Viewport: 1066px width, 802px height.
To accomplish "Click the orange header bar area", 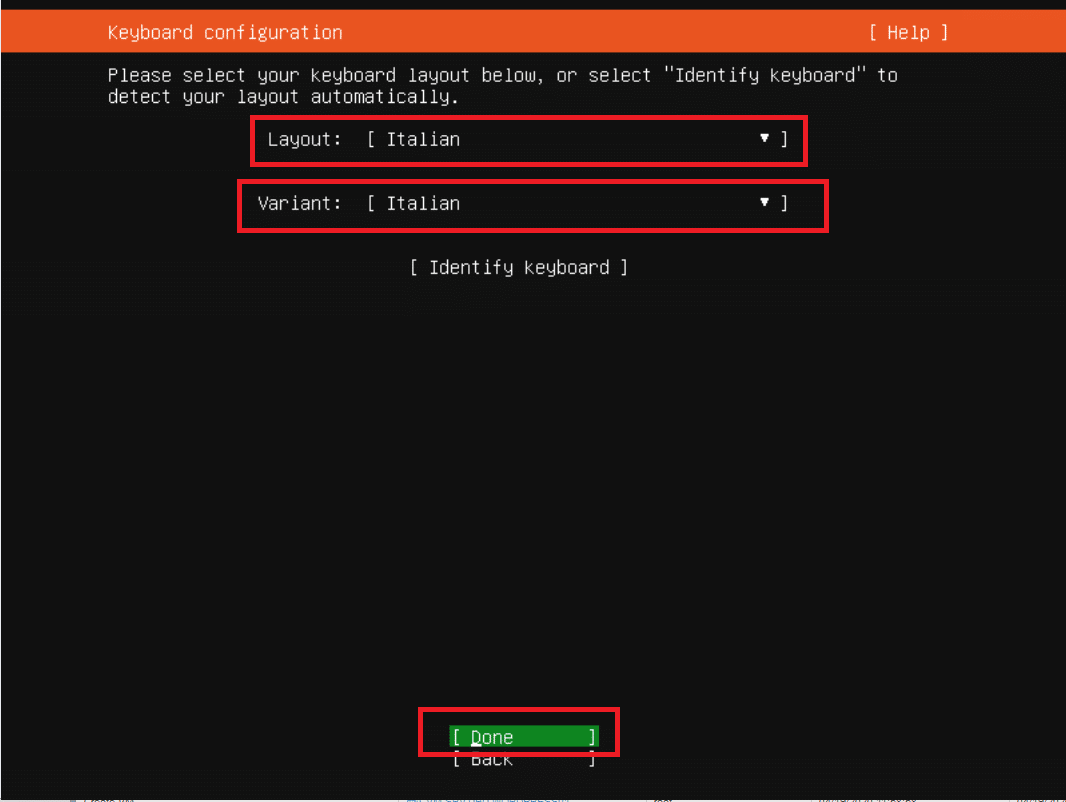I will click(533, 31).
